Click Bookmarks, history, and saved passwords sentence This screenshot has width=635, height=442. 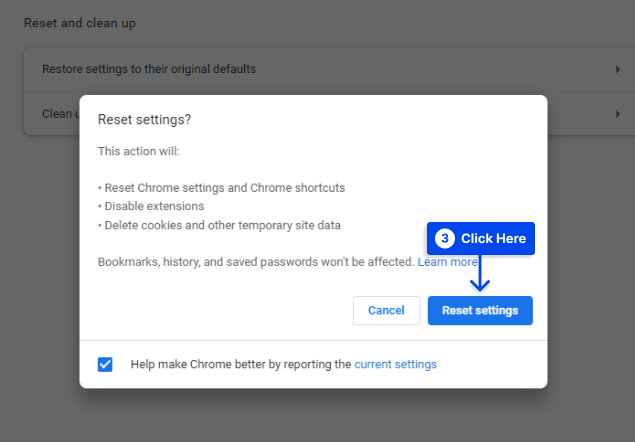[256, 262]
